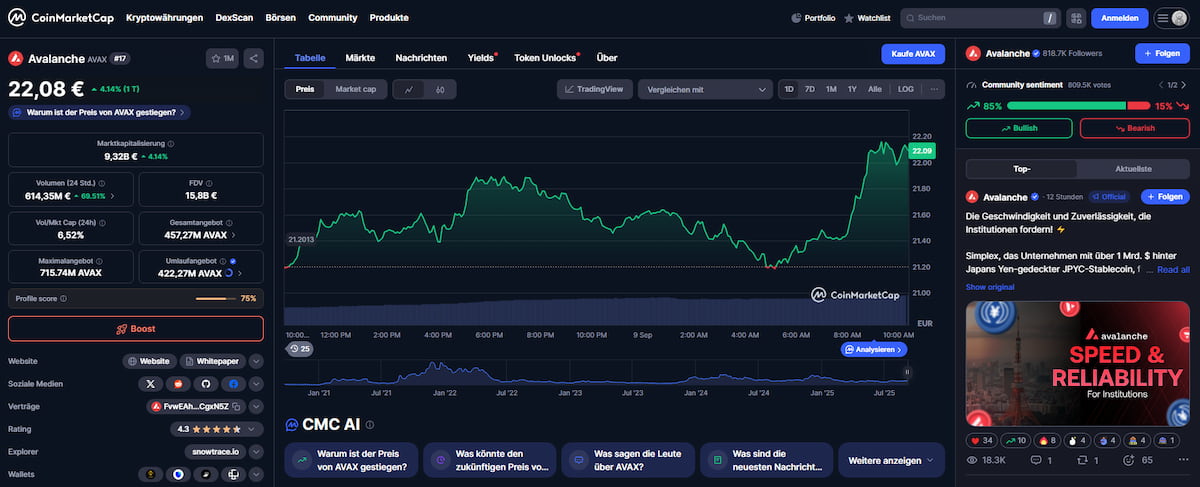This screenshot has width=1200, height=487.
Task: Expand the Website row chevron
Action: (257, 361)
